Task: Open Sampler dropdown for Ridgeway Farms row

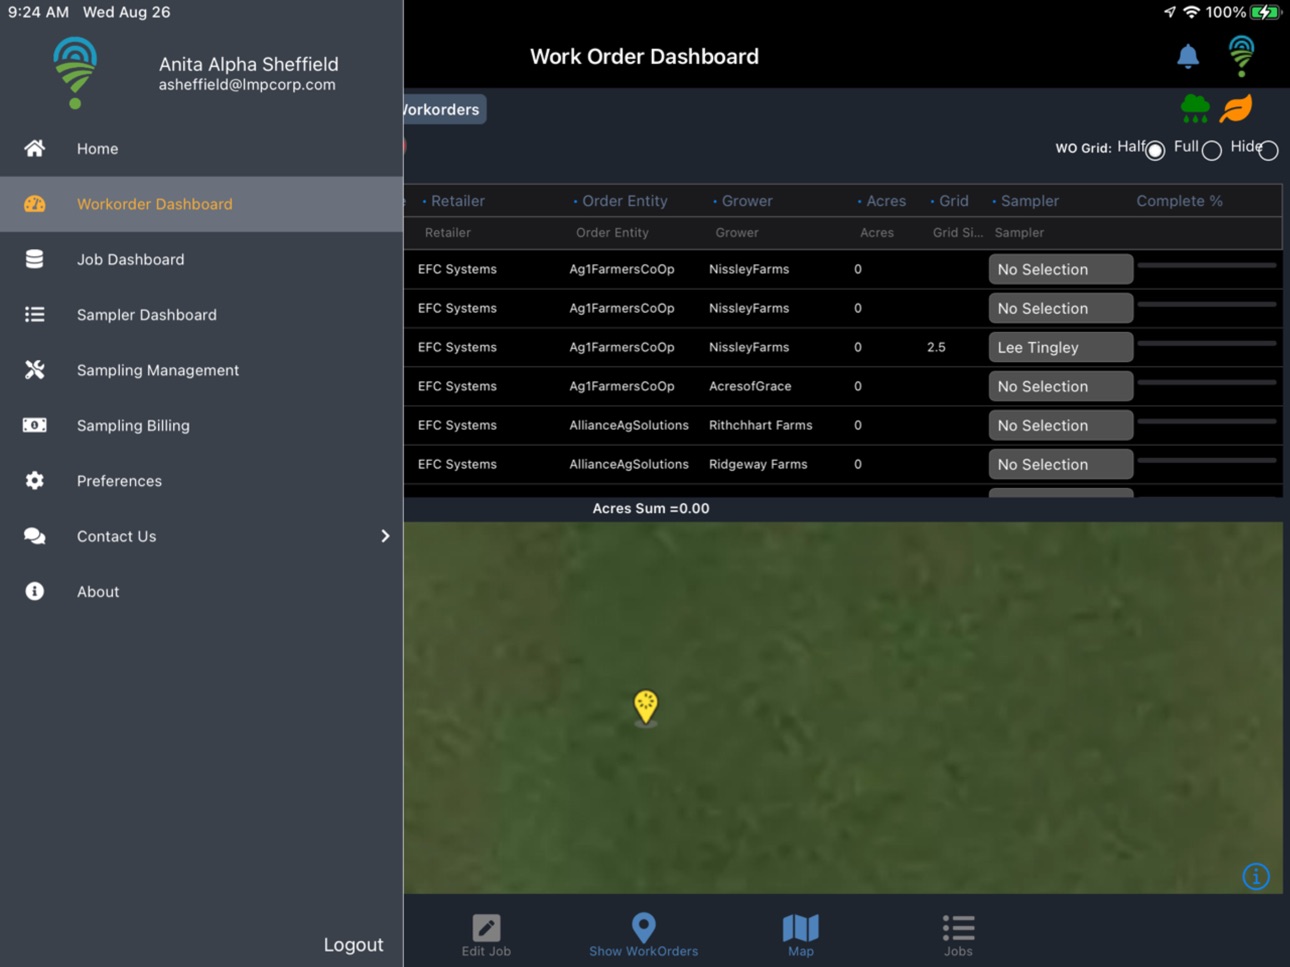Action: (1060, 464)
